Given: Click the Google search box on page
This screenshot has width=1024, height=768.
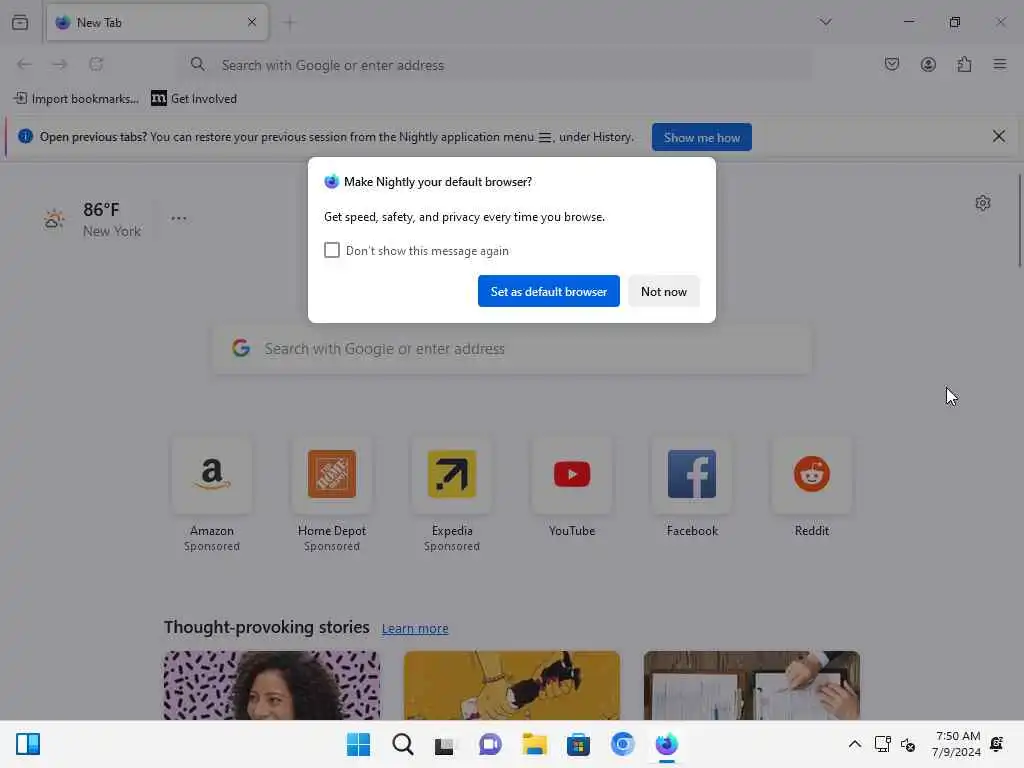Looking at the screenshot, I should (512, 349).
